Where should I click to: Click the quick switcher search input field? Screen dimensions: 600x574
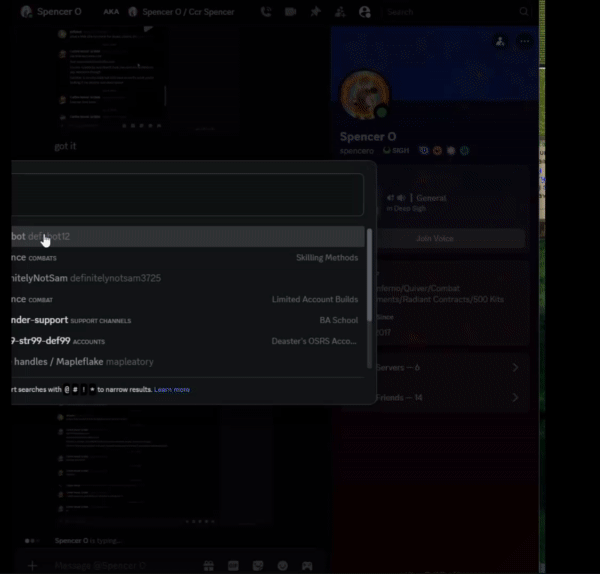pos(188,195)
